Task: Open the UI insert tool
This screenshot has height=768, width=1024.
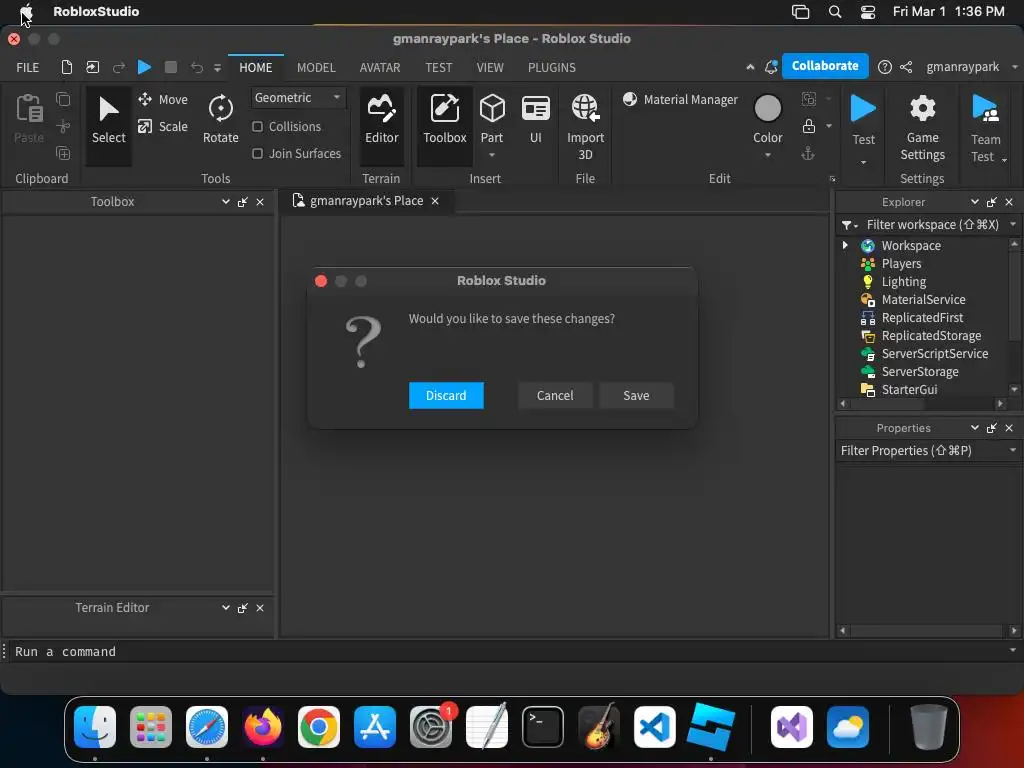Action: click(536, 120)
